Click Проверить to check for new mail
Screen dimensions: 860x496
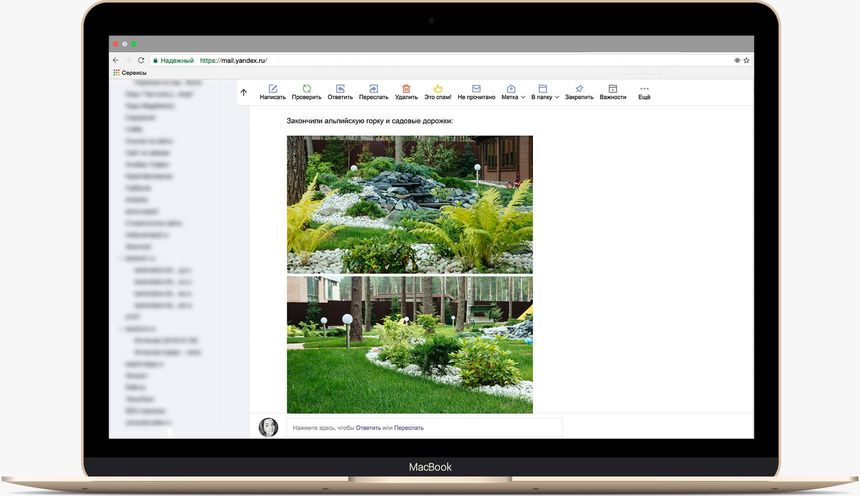coord(306,90)
